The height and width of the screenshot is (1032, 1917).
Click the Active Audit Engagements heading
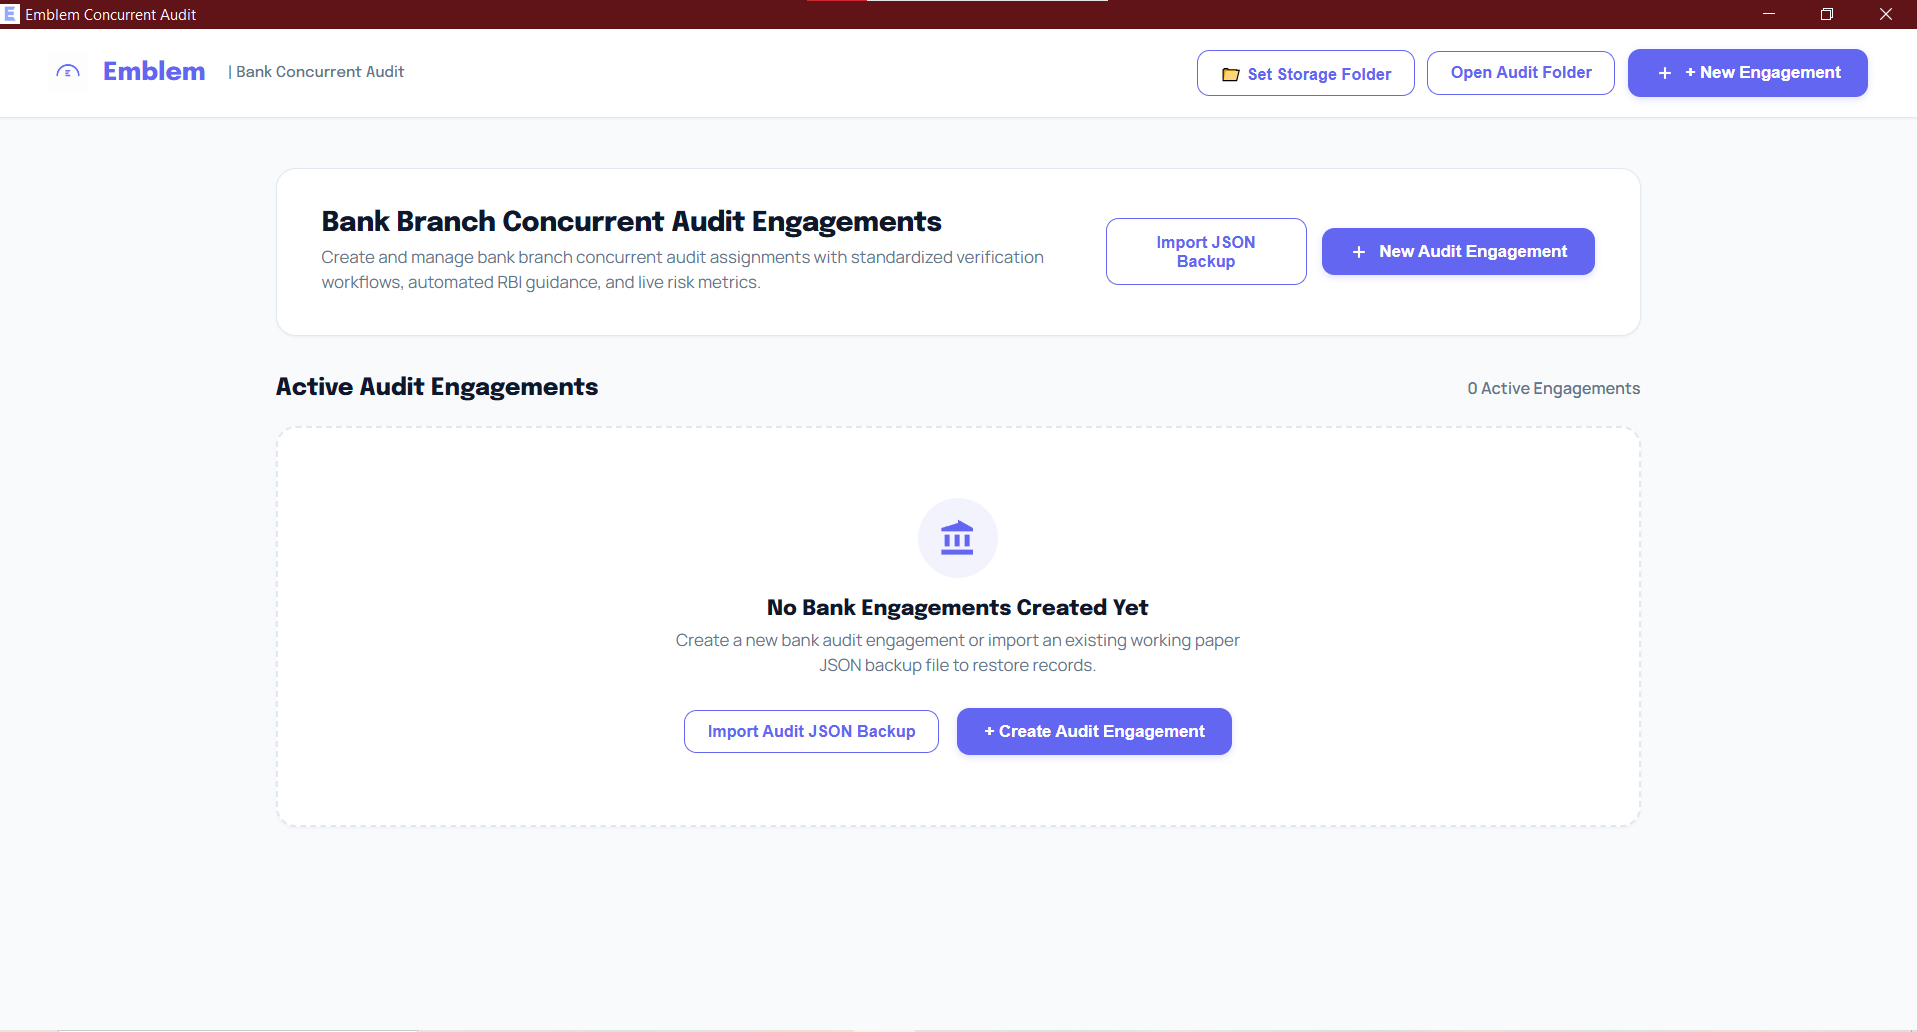pos(437,387)
